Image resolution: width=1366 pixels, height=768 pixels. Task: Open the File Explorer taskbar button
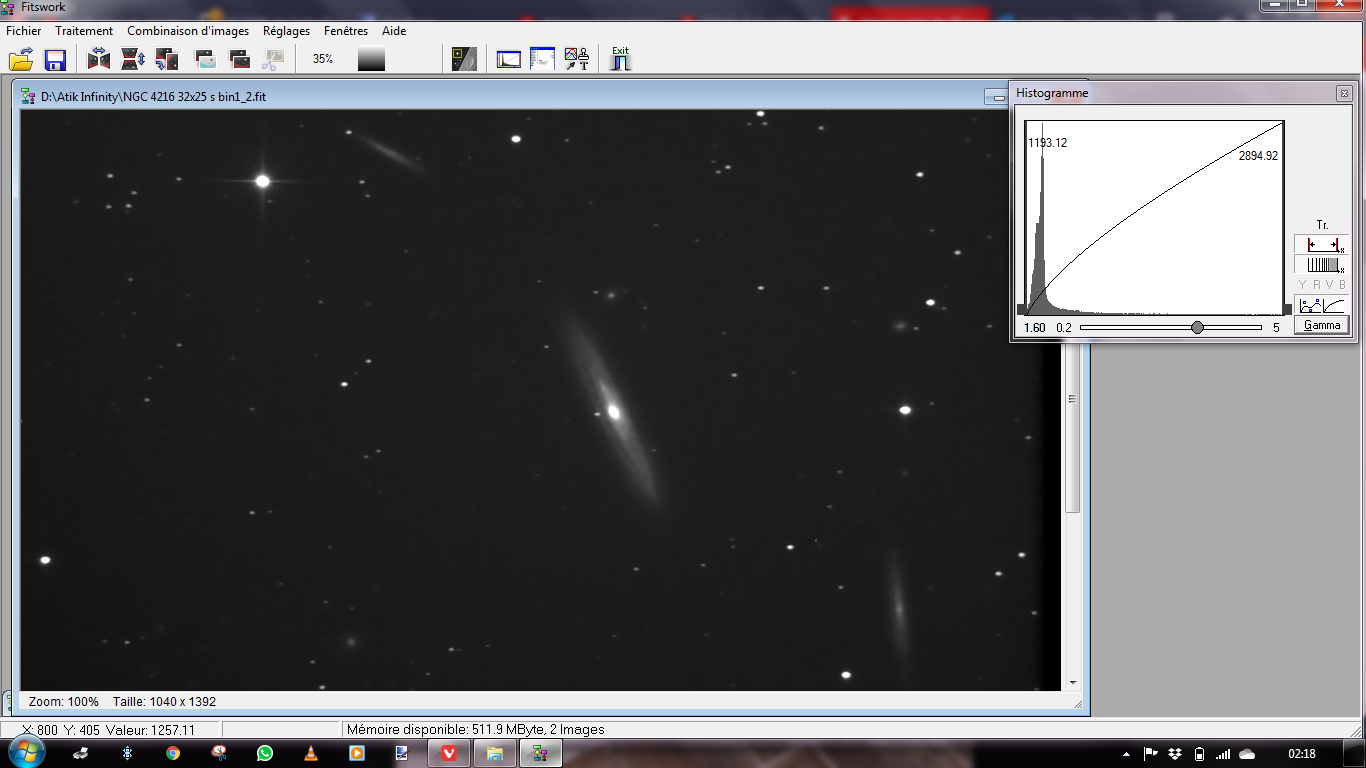click(495, 753)
